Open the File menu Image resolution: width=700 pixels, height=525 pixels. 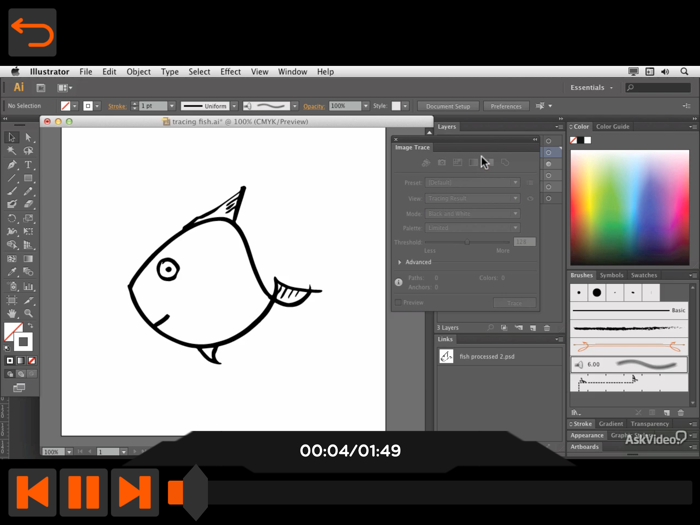tap(86, 71)
